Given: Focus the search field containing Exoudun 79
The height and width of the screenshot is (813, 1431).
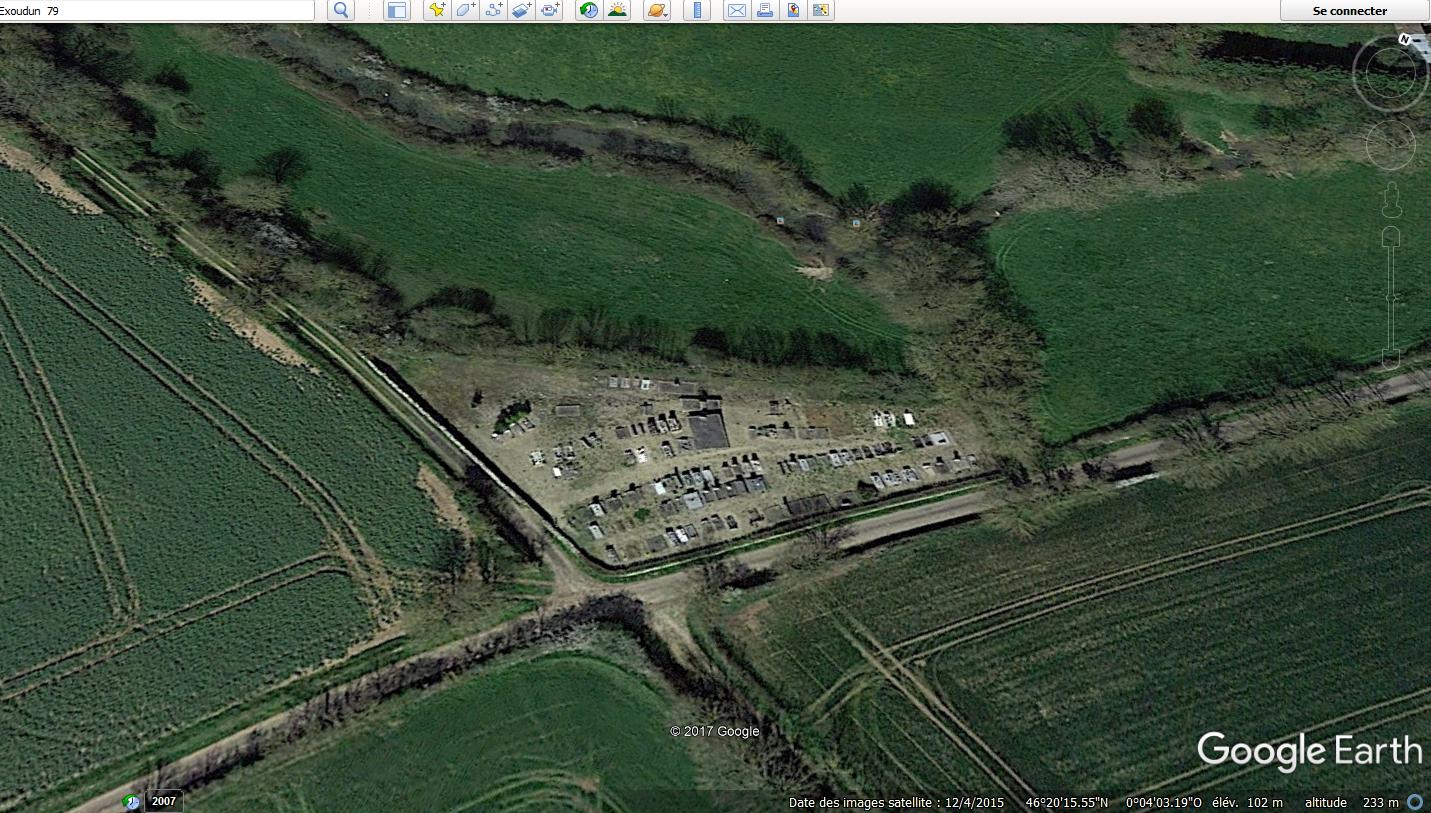Looking at the screenshot, I should click(157, 10).
